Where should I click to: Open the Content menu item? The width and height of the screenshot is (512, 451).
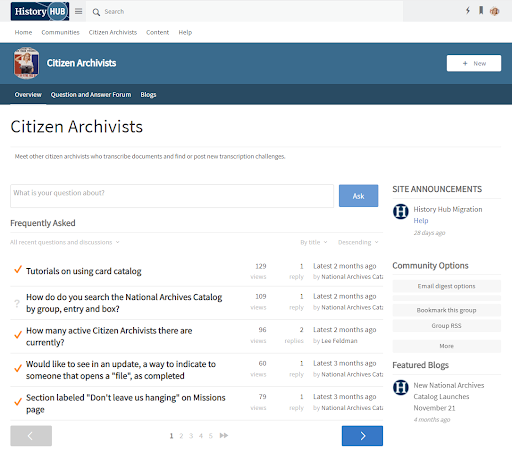coord(157,32)
